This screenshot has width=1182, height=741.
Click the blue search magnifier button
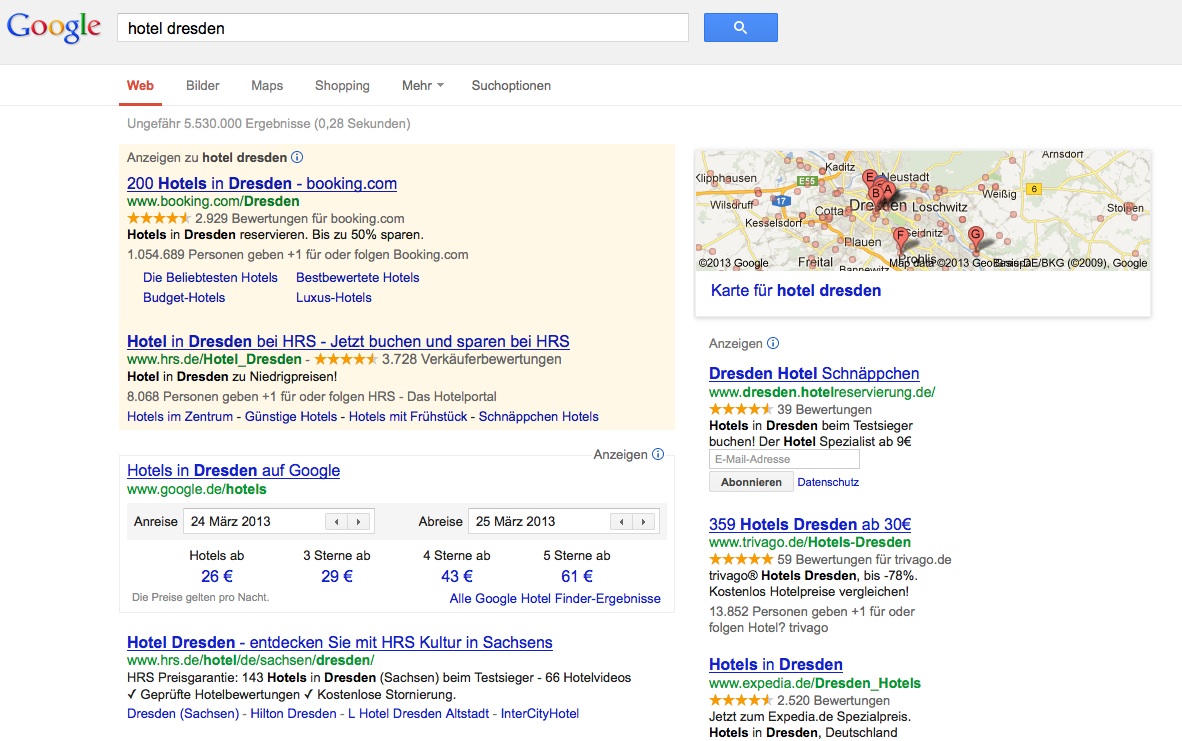[x=740, y=27]
